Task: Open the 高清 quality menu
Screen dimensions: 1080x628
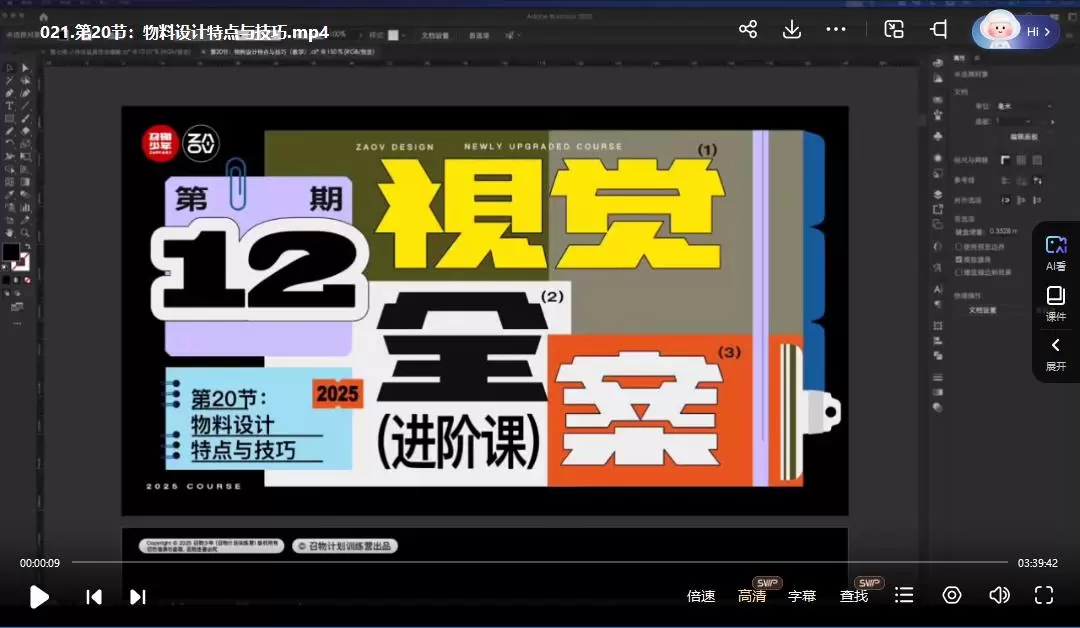Action: tap(751, 596)
